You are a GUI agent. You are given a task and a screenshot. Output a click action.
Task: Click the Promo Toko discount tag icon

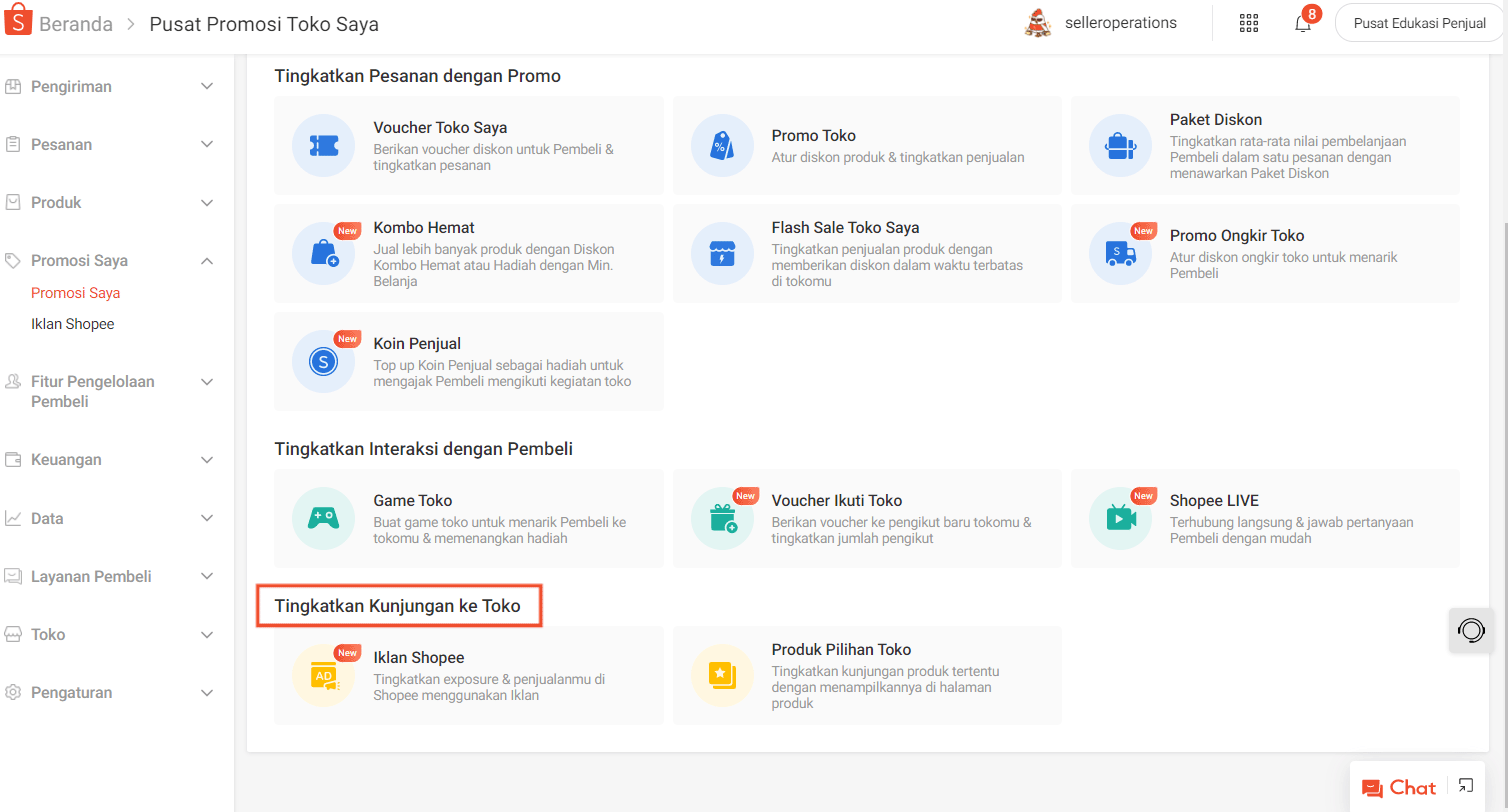point(722,146)
